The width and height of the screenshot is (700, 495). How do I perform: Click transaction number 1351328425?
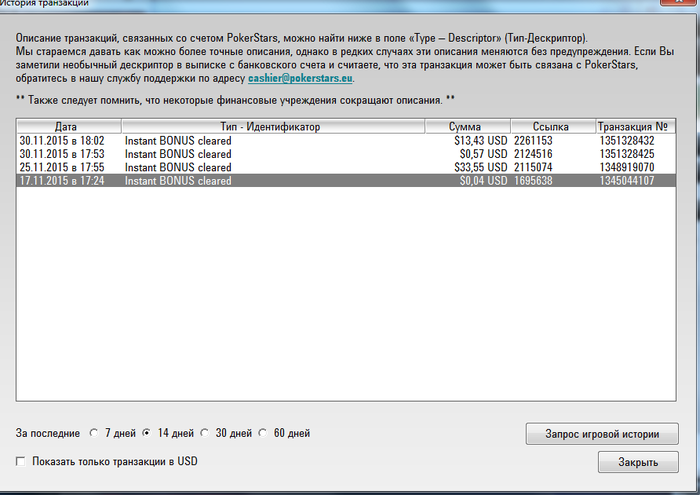pos(627,154)
